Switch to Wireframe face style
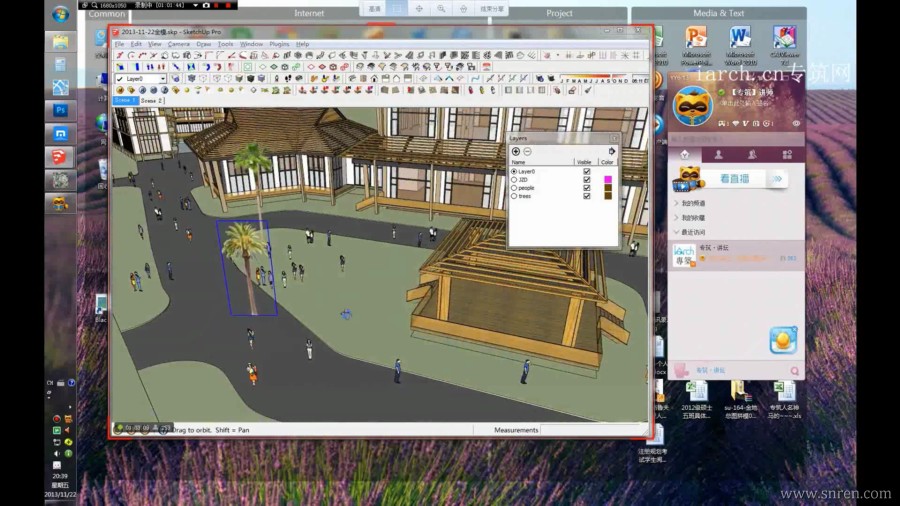900x506 pixels. pyautogui.click(x=216, y=79)
